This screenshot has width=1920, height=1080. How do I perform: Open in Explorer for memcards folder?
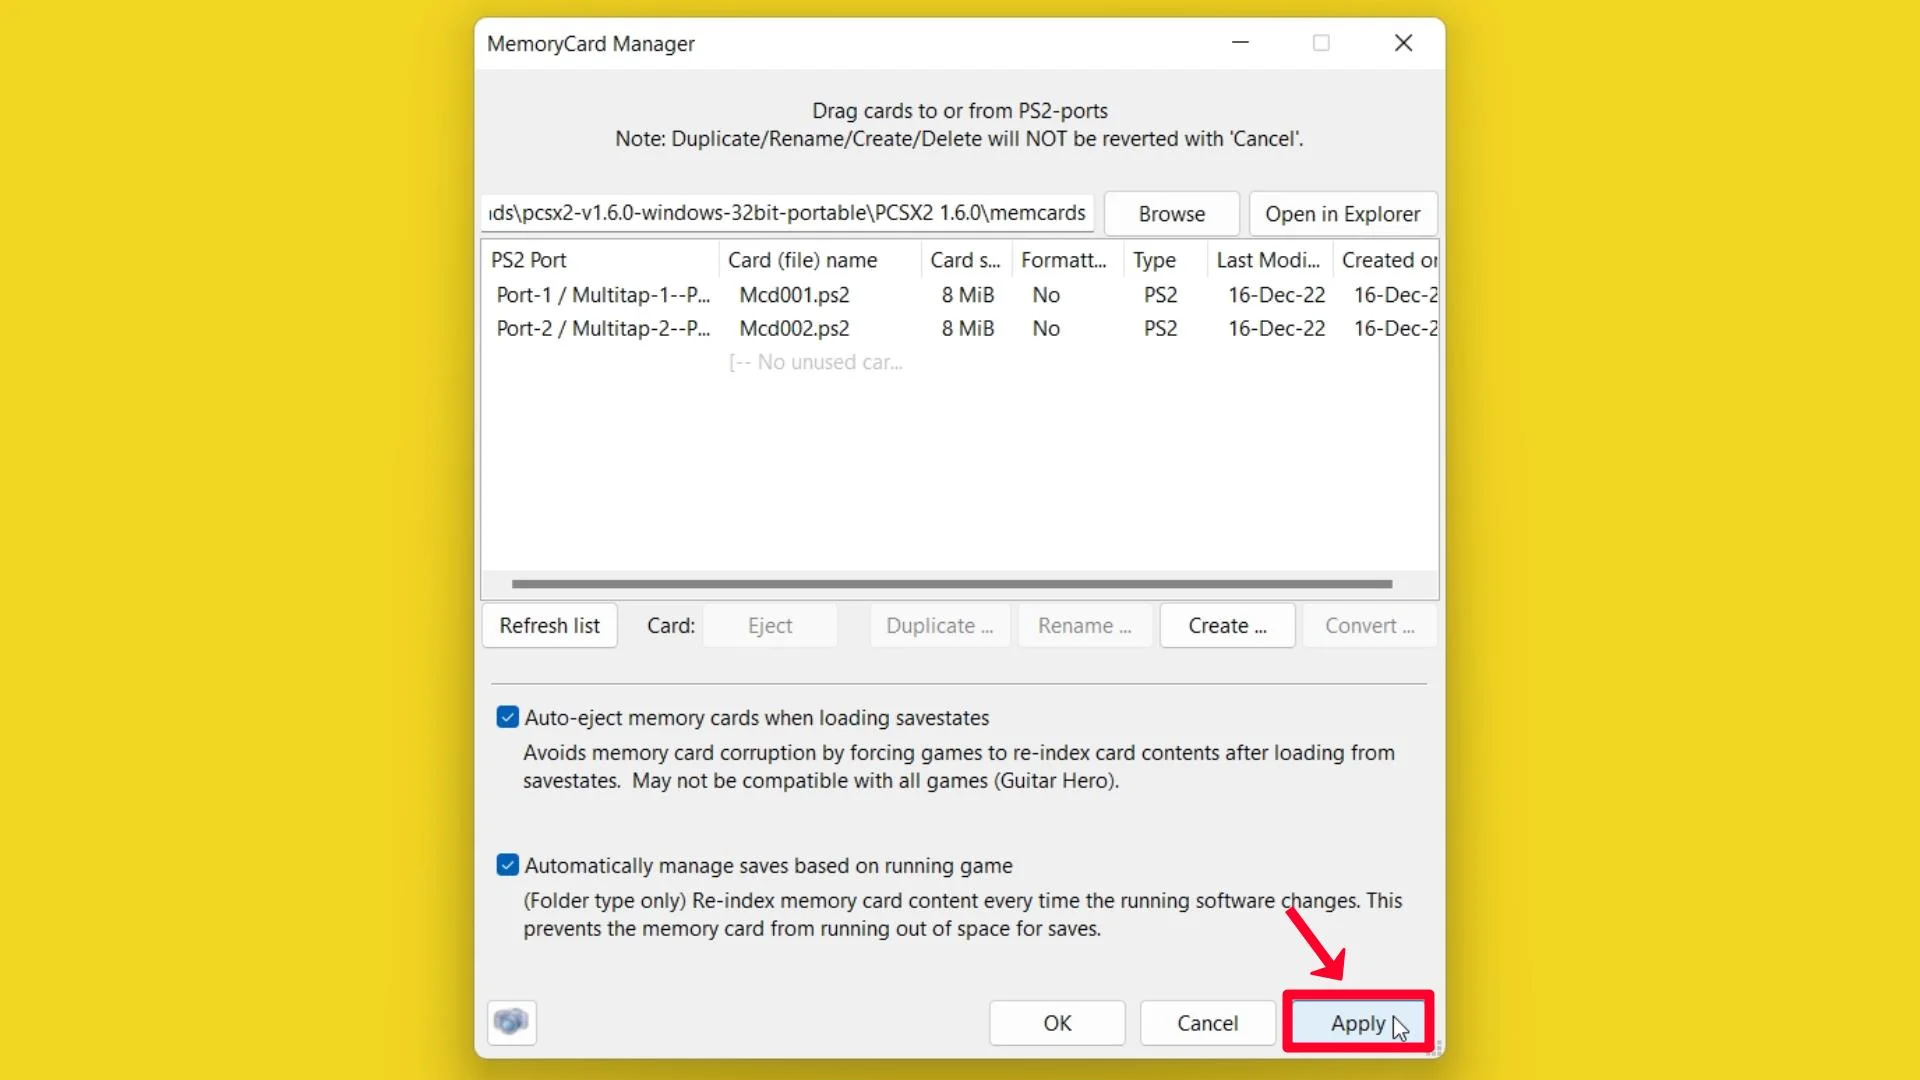pos(1342,212)
